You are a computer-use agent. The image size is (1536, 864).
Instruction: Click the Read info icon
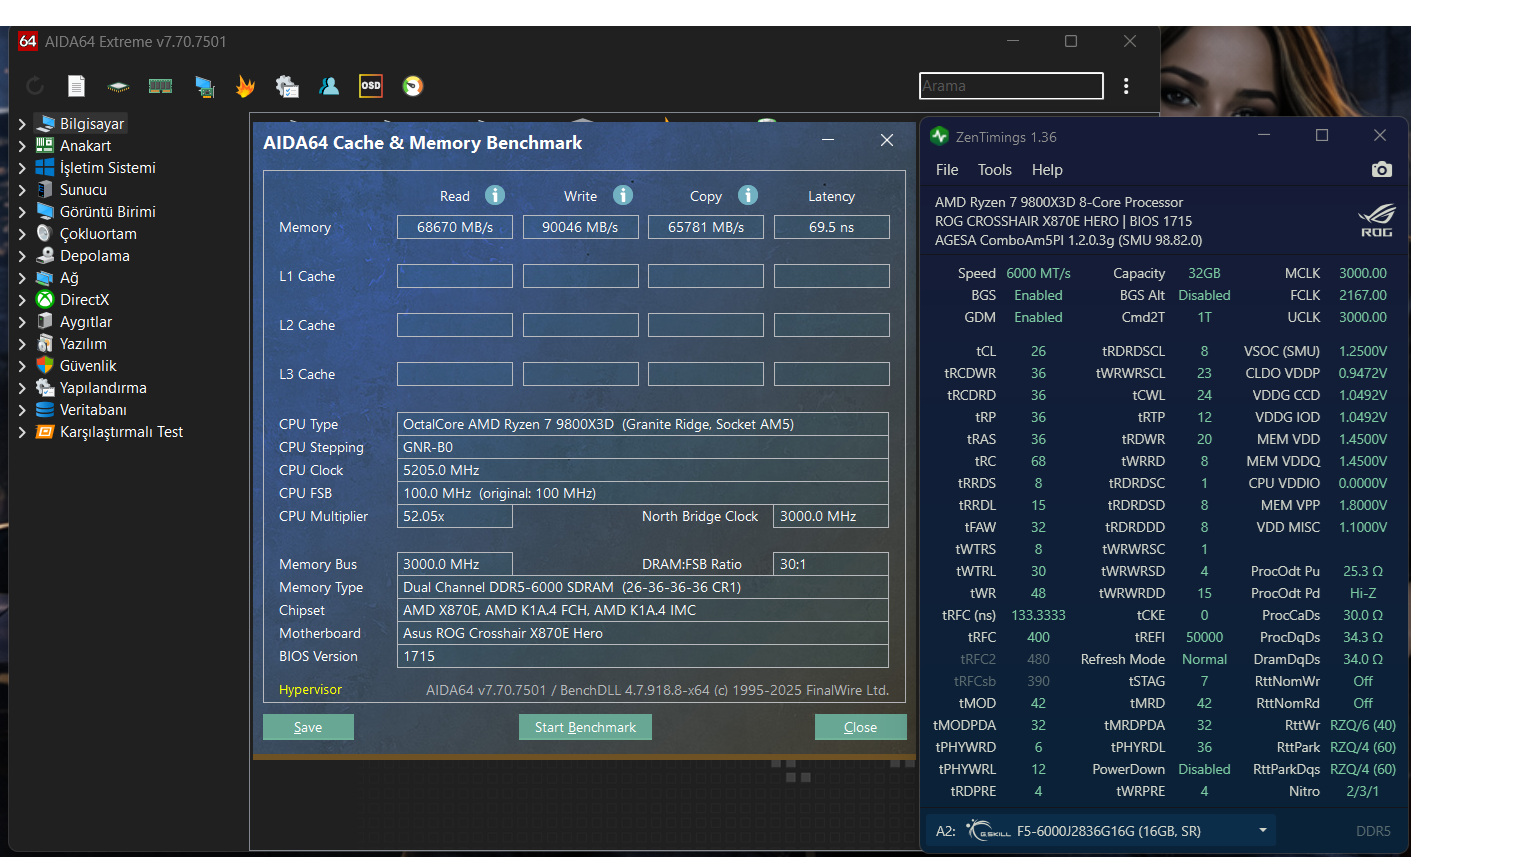(495, 195)
